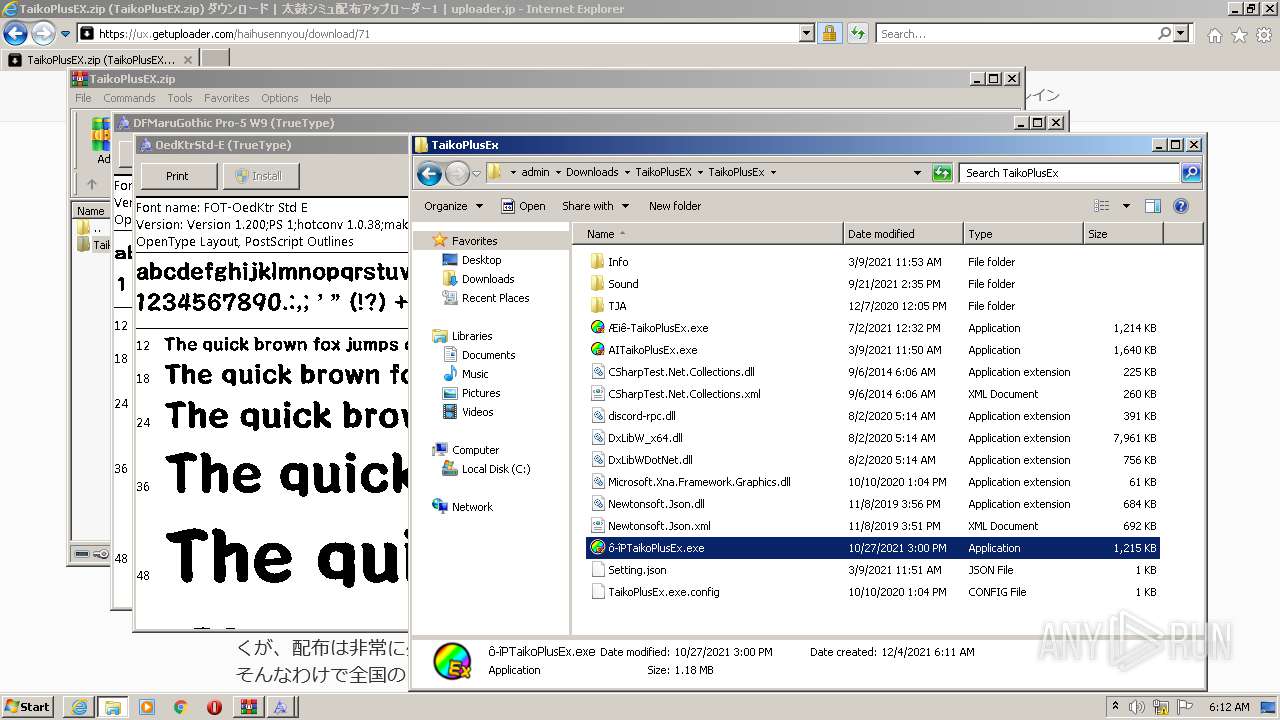Click the Open button in Explorer toolbar
This screenshot has width=1280, height=720.
(x=523, y=206)
